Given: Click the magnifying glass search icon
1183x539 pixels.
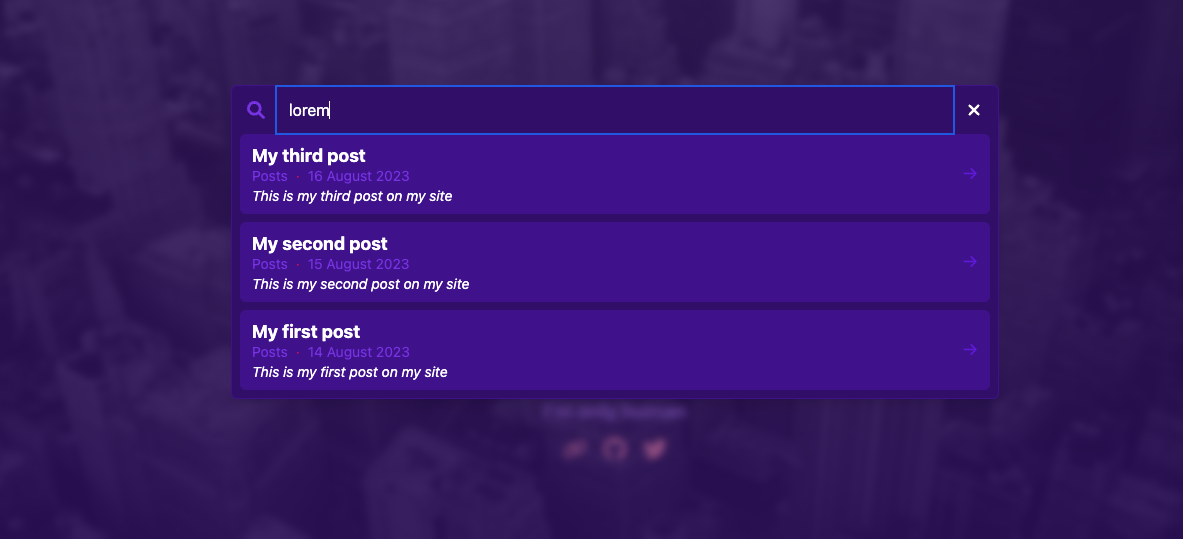Looking at the screenshot, I should (256, 110).
